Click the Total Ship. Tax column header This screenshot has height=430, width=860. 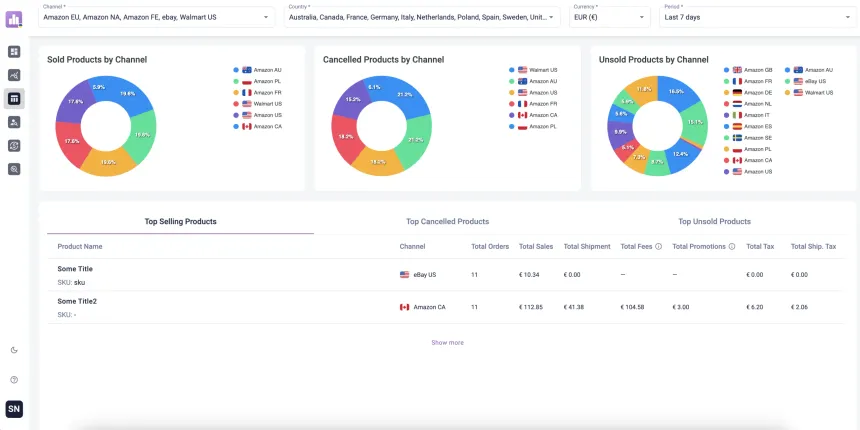click(x=813, y=247)
